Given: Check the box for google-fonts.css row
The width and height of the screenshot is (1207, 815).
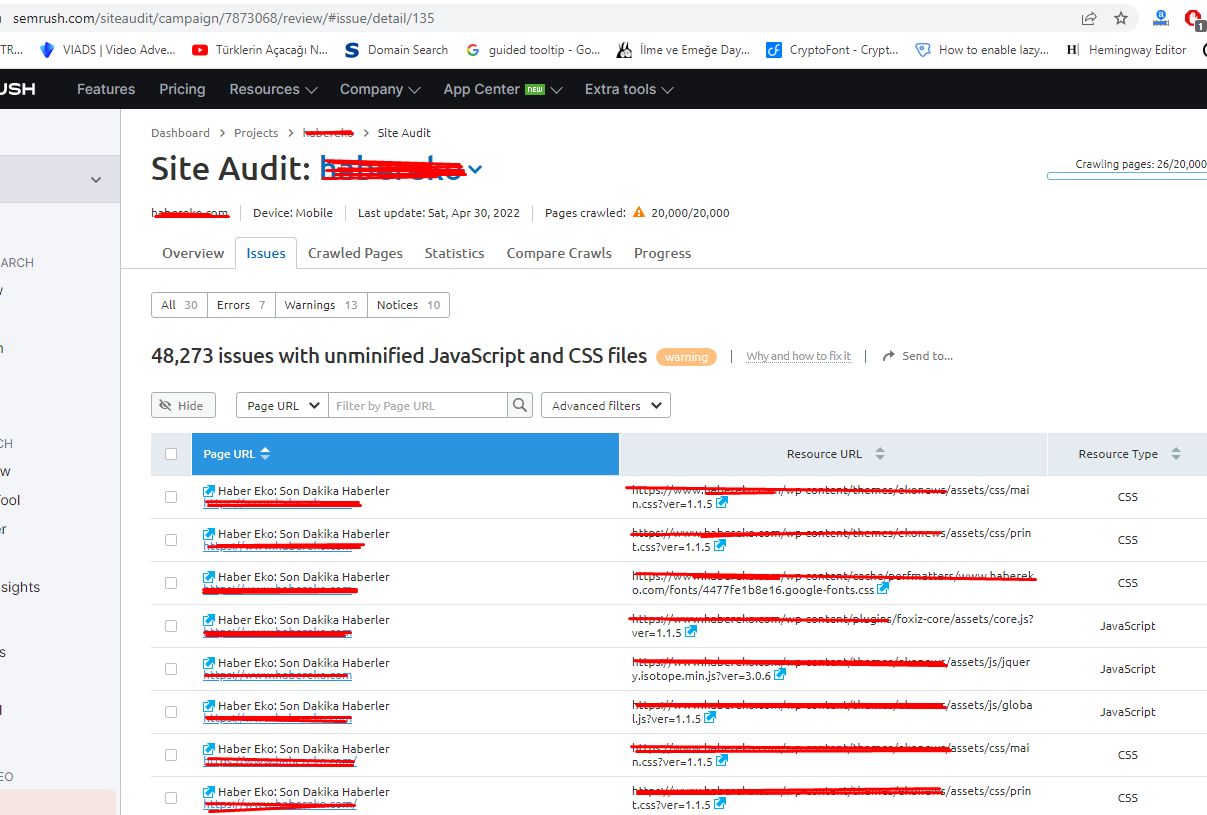Looking at the screenshot, I should point(171,583).
